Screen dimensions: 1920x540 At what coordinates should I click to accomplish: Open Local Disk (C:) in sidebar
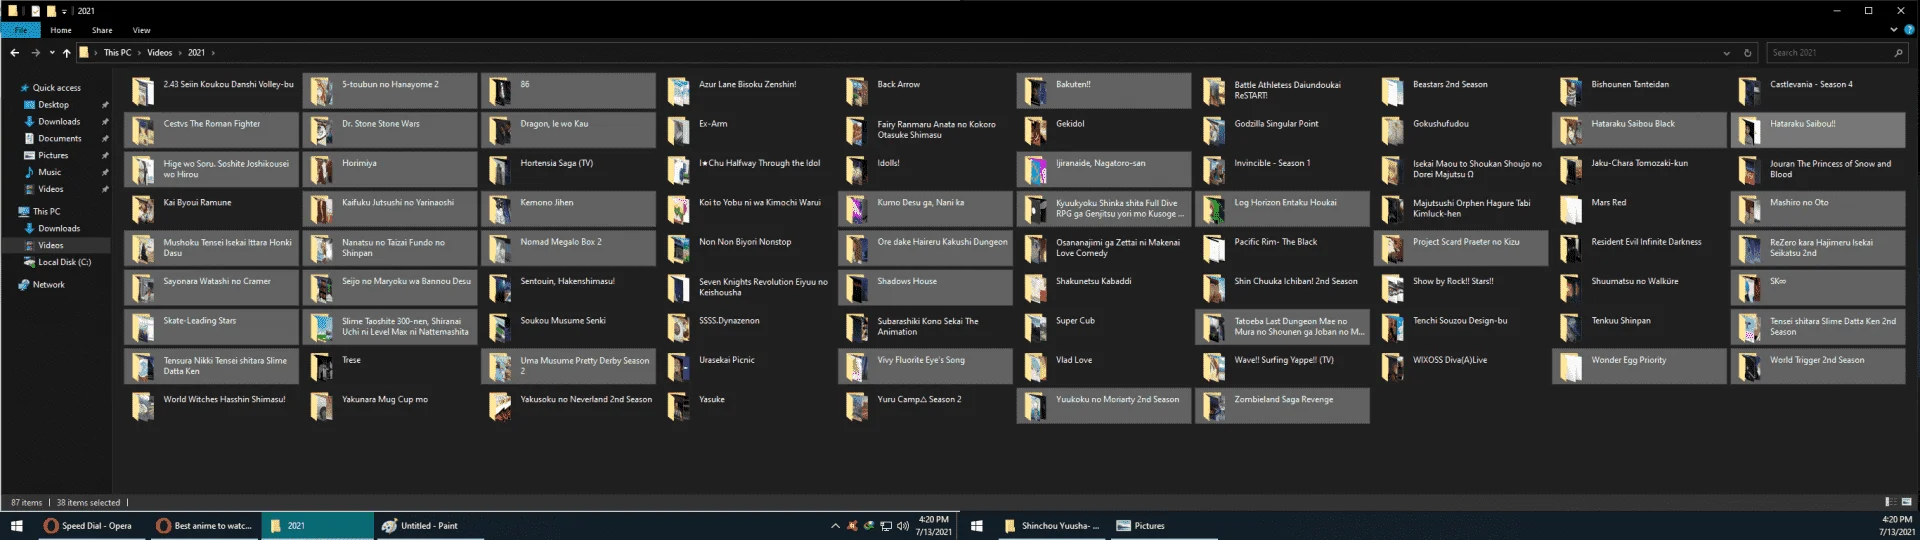[64, 263]
